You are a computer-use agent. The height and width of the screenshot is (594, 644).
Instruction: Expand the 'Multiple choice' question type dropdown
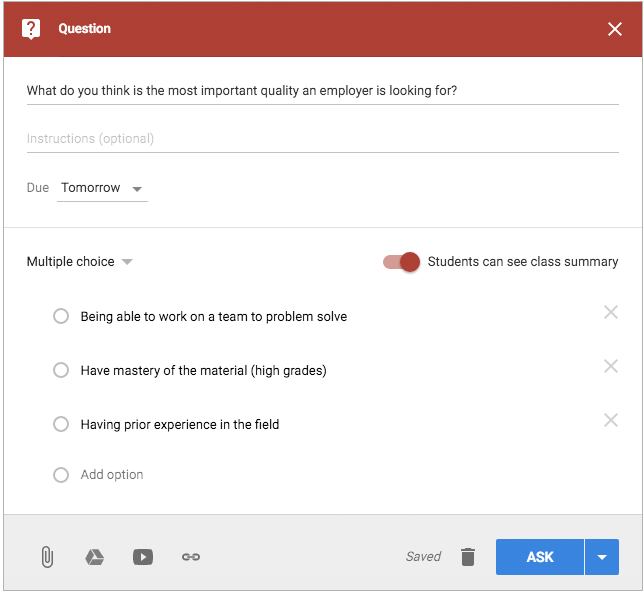(x=80, y=262)
